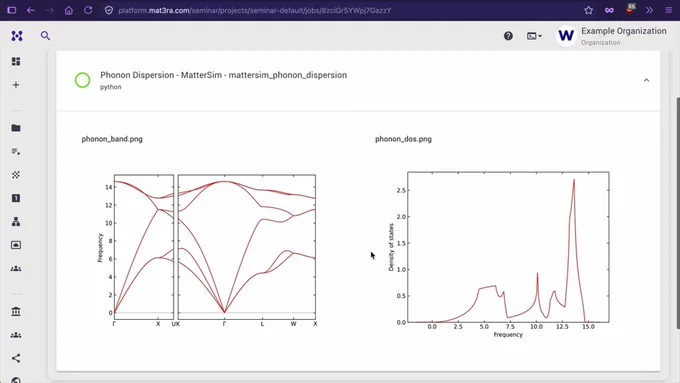680x383 pixels.
Task: Open browser extensions overflow chevrons
Action: tap(649, 10)
